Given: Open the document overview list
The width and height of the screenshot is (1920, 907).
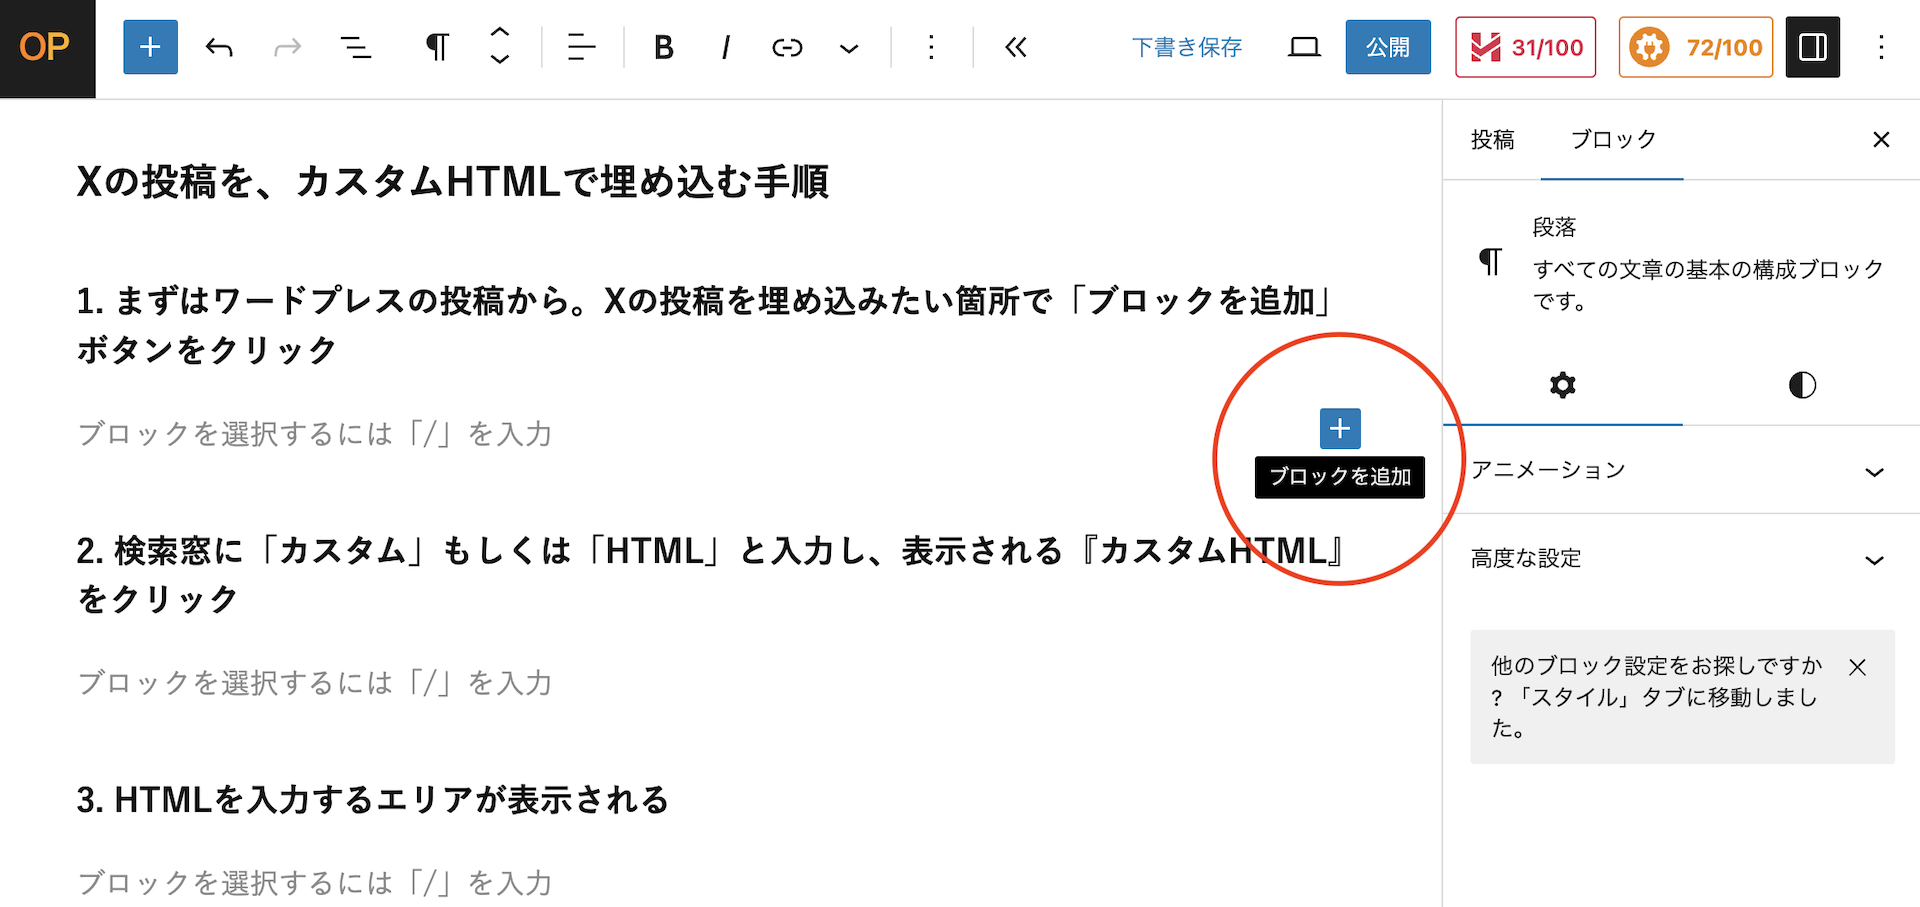Looking at the screenshot, I should (x=355, y=47).
